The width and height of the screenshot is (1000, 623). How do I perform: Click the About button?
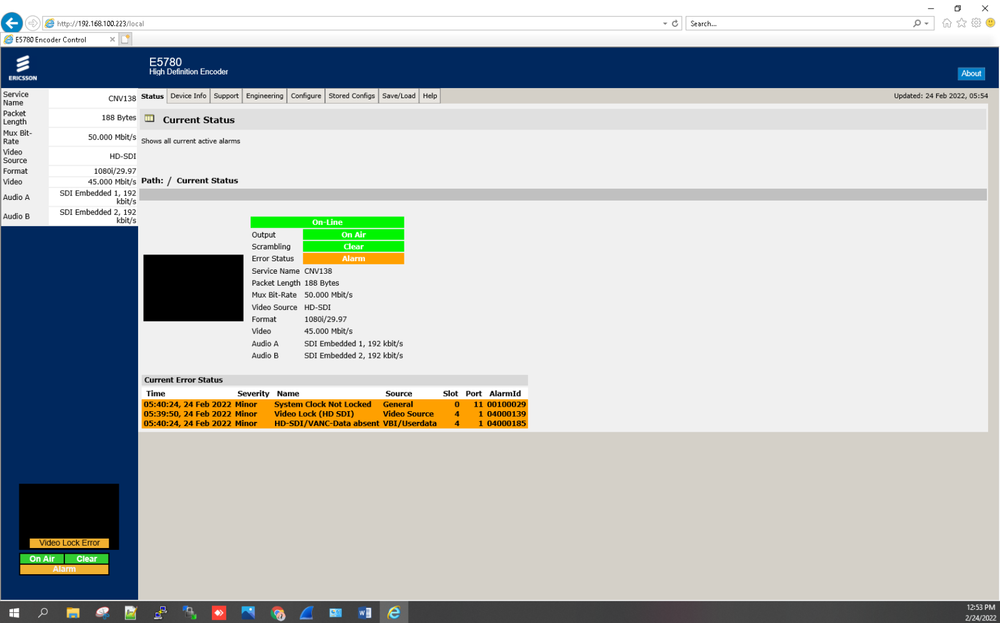pos(971,73)
